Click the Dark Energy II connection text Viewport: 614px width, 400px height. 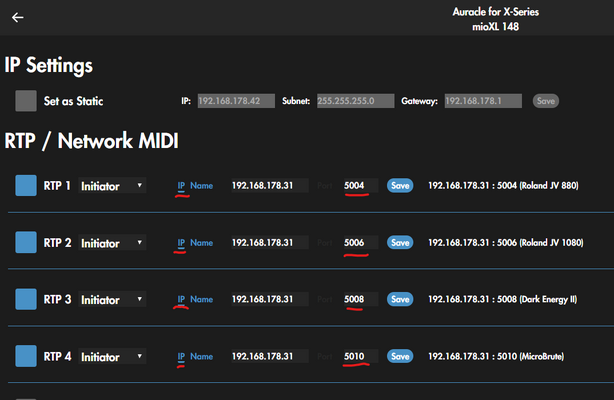coord(502,299)
